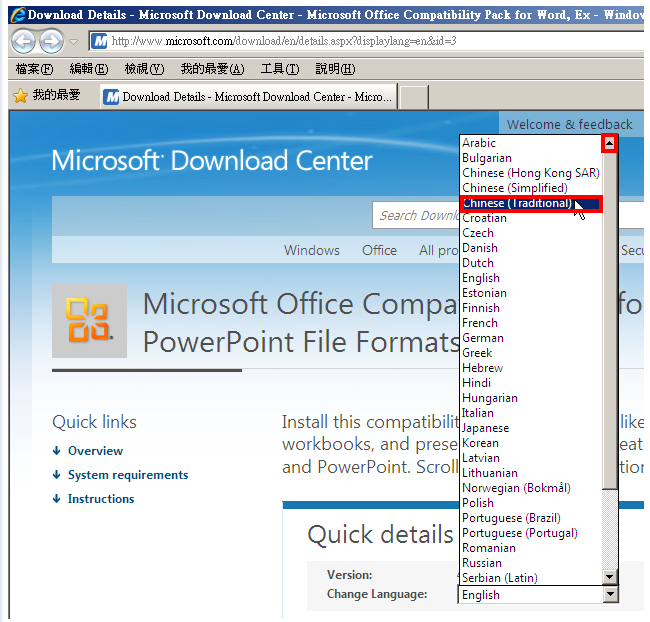The height and width of the screenshot is (622, 650).
Task: Choose Chinese (Traditional) language
Action: (x=531, y=203)
